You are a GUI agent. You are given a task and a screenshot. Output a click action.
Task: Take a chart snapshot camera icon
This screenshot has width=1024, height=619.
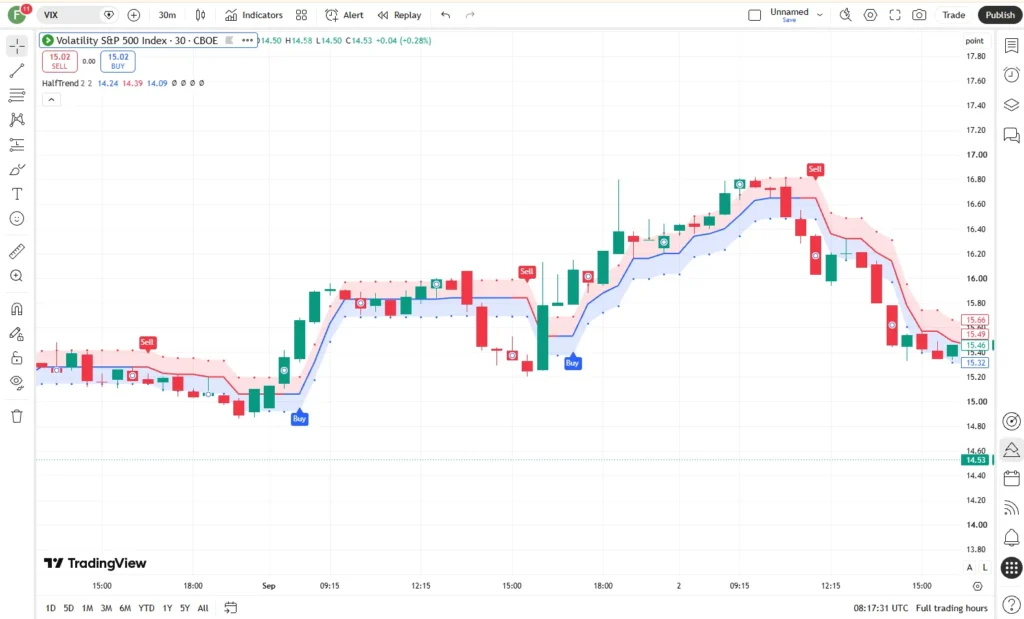click(x=919, y=15)
